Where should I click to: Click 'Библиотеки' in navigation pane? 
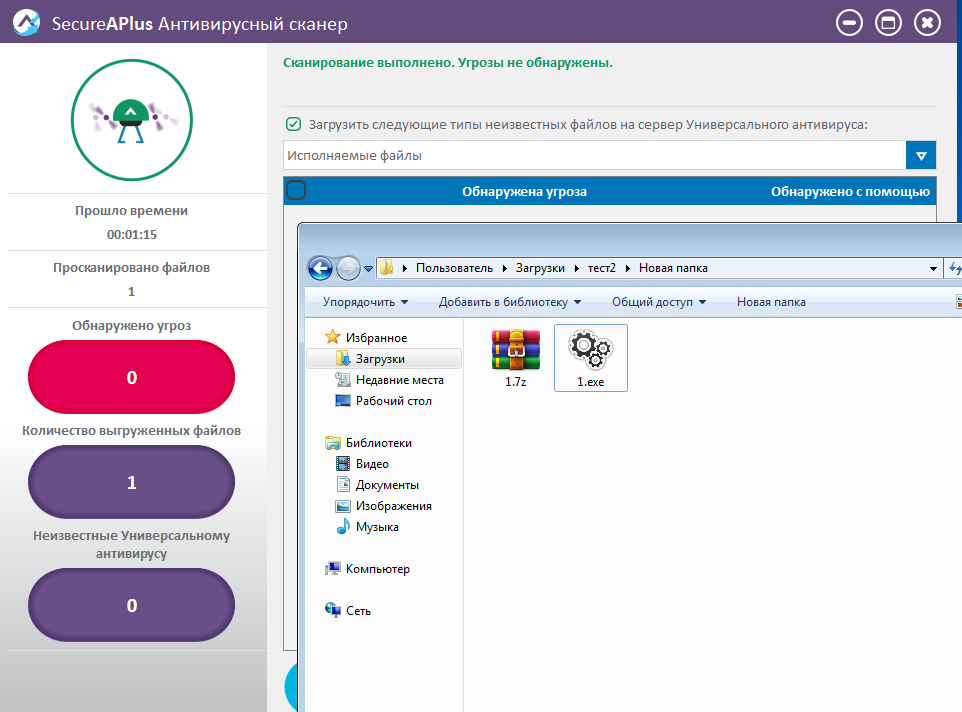[x=379, y=443]
